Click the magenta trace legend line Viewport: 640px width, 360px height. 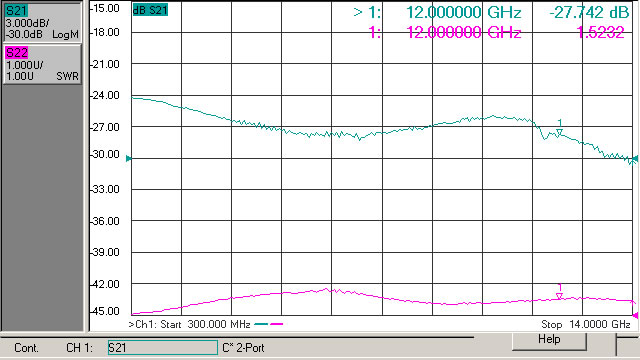pos(276,324)
